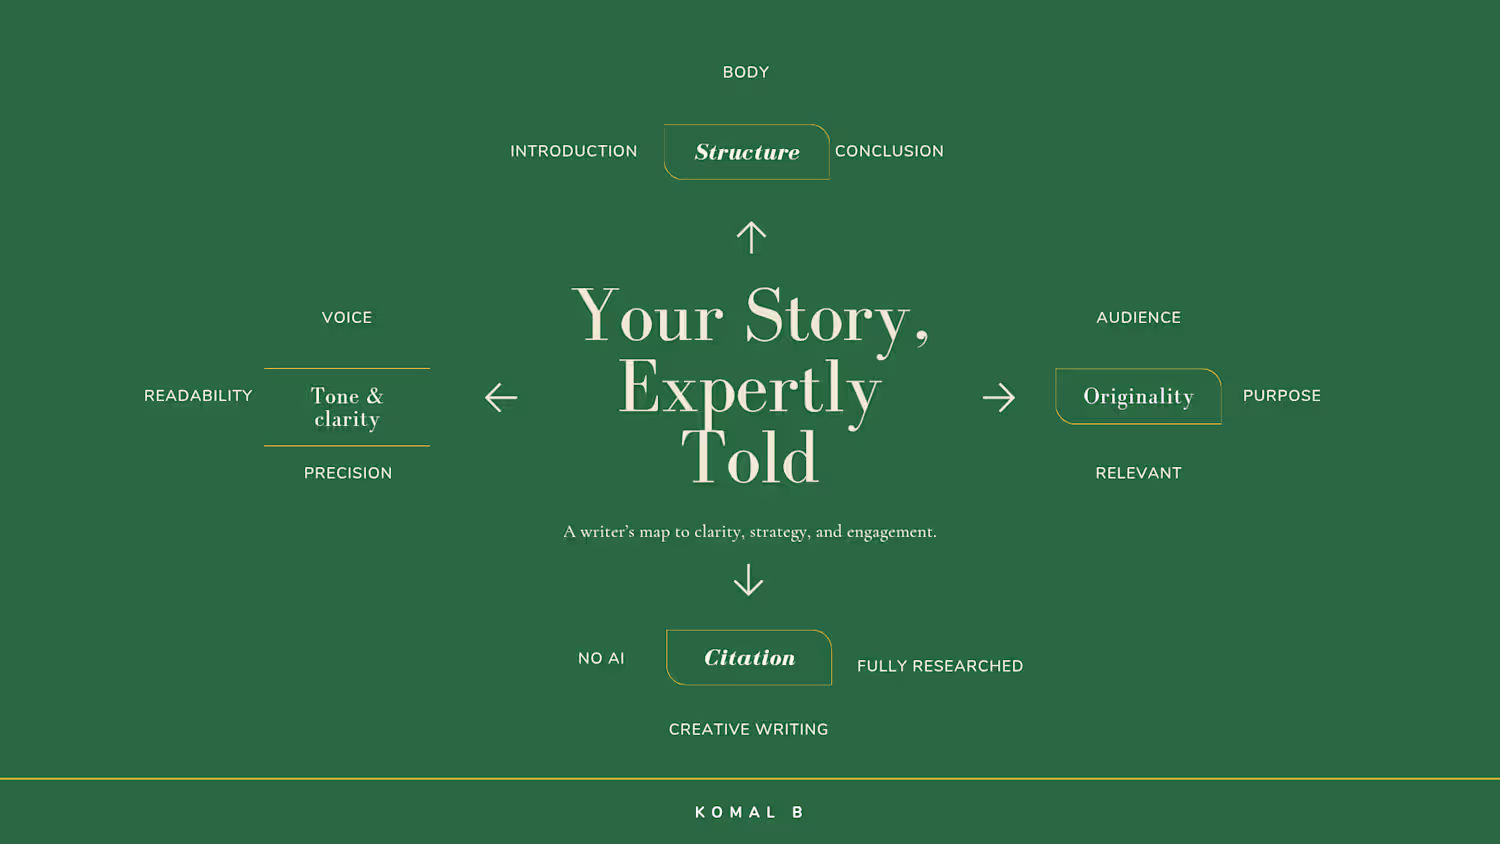
Task: Select the Tone & clarity box
Action: coord(347,407)
